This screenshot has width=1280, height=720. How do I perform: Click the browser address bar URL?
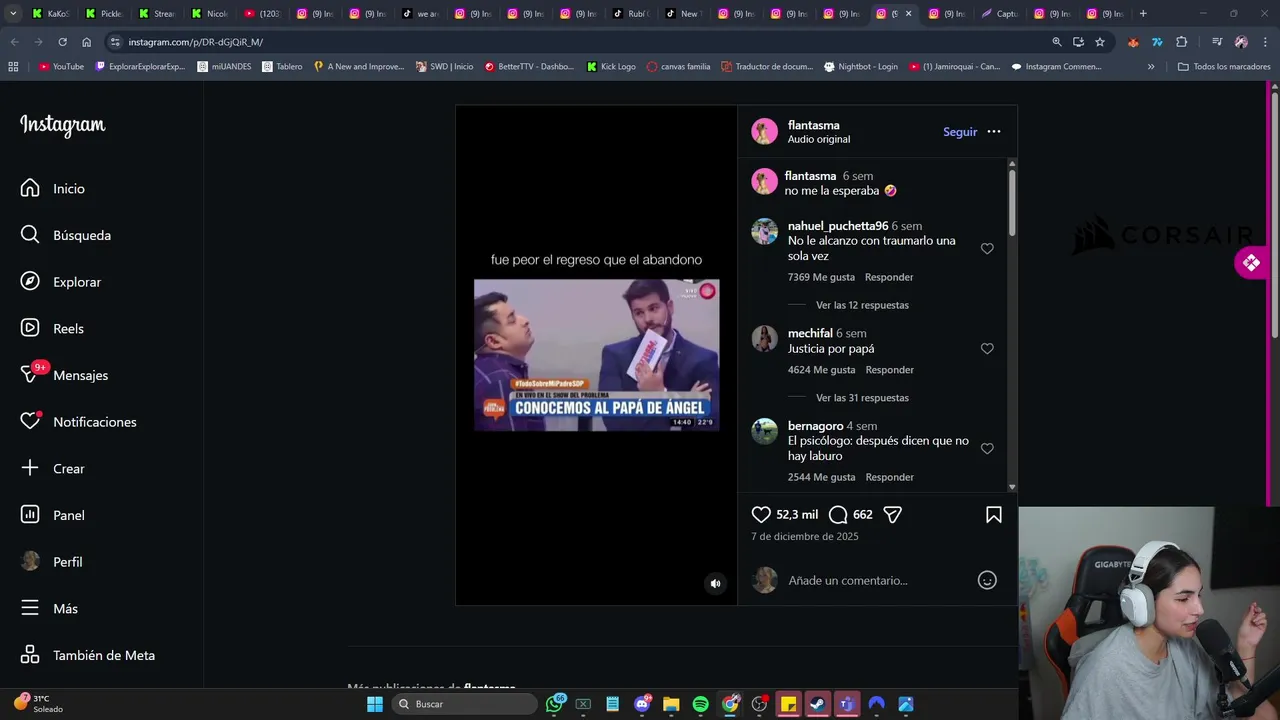coord(196,42)
